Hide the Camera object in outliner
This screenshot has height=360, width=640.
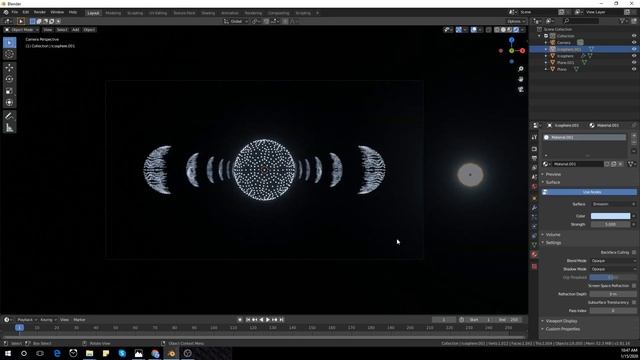click(x=634, y=42)
